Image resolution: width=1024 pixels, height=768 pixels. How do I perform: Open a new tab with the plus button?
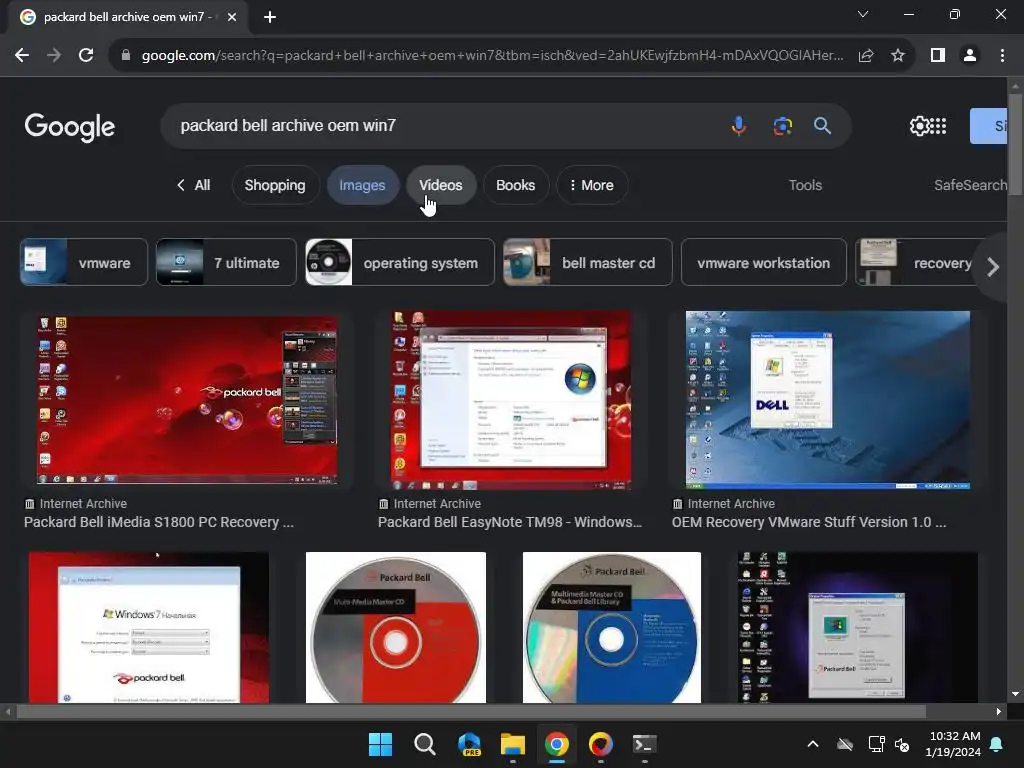[x=270, y=17]
